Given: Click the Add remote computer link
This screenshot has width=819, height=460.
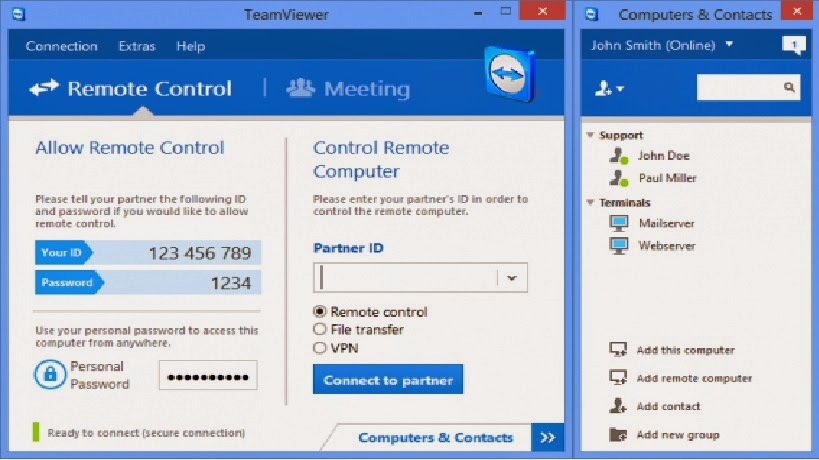Looking at the screenshot, I should click(x=694, y=378).
